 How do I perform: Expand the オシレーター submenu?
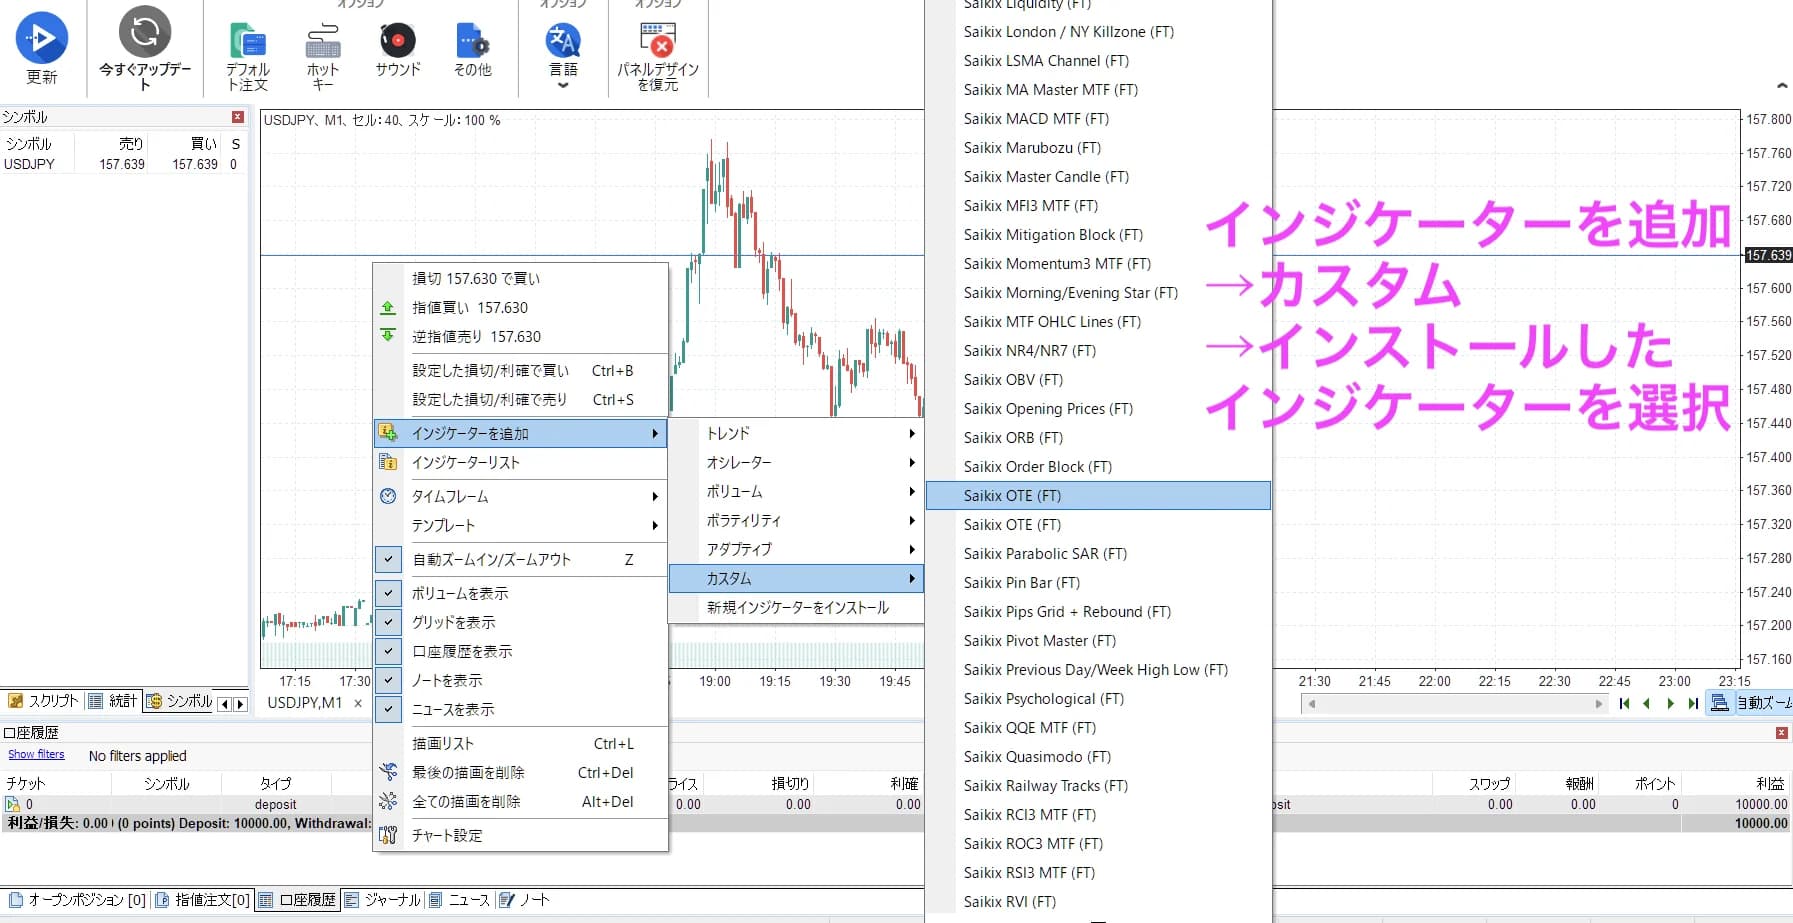796,462
